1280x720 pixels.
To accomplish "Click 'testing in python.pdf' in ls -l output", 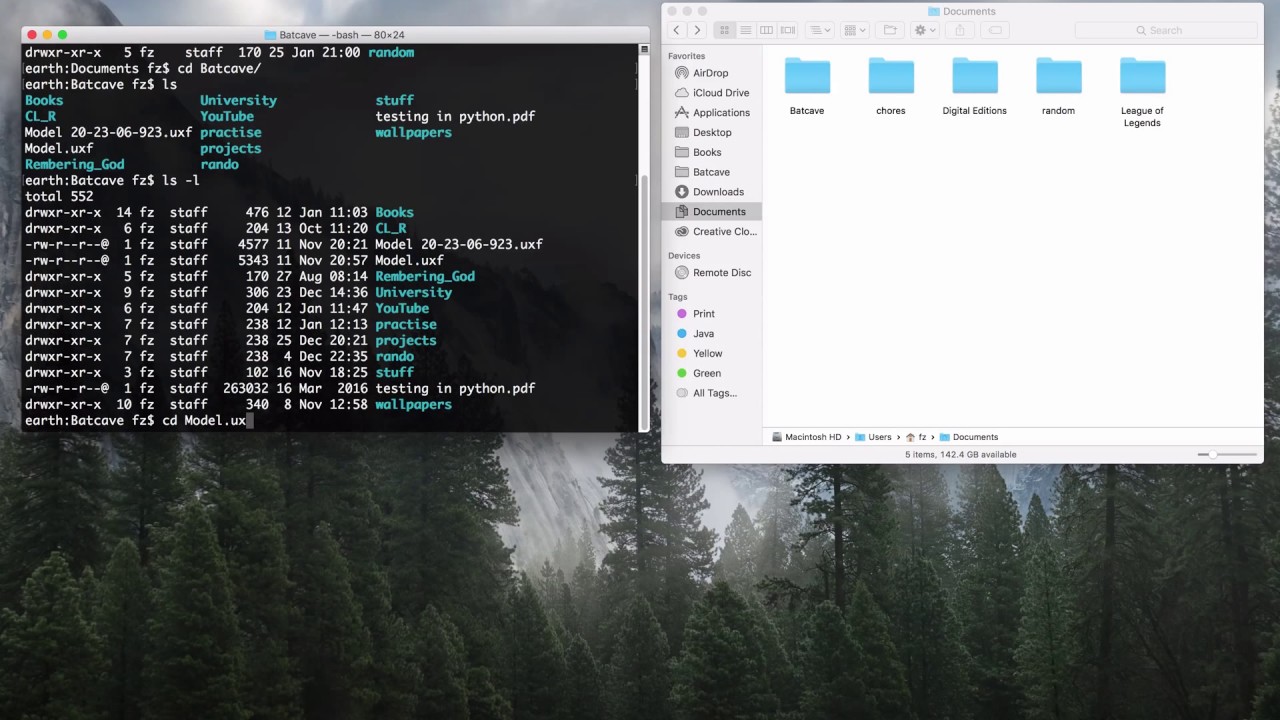I will (455, 388).
